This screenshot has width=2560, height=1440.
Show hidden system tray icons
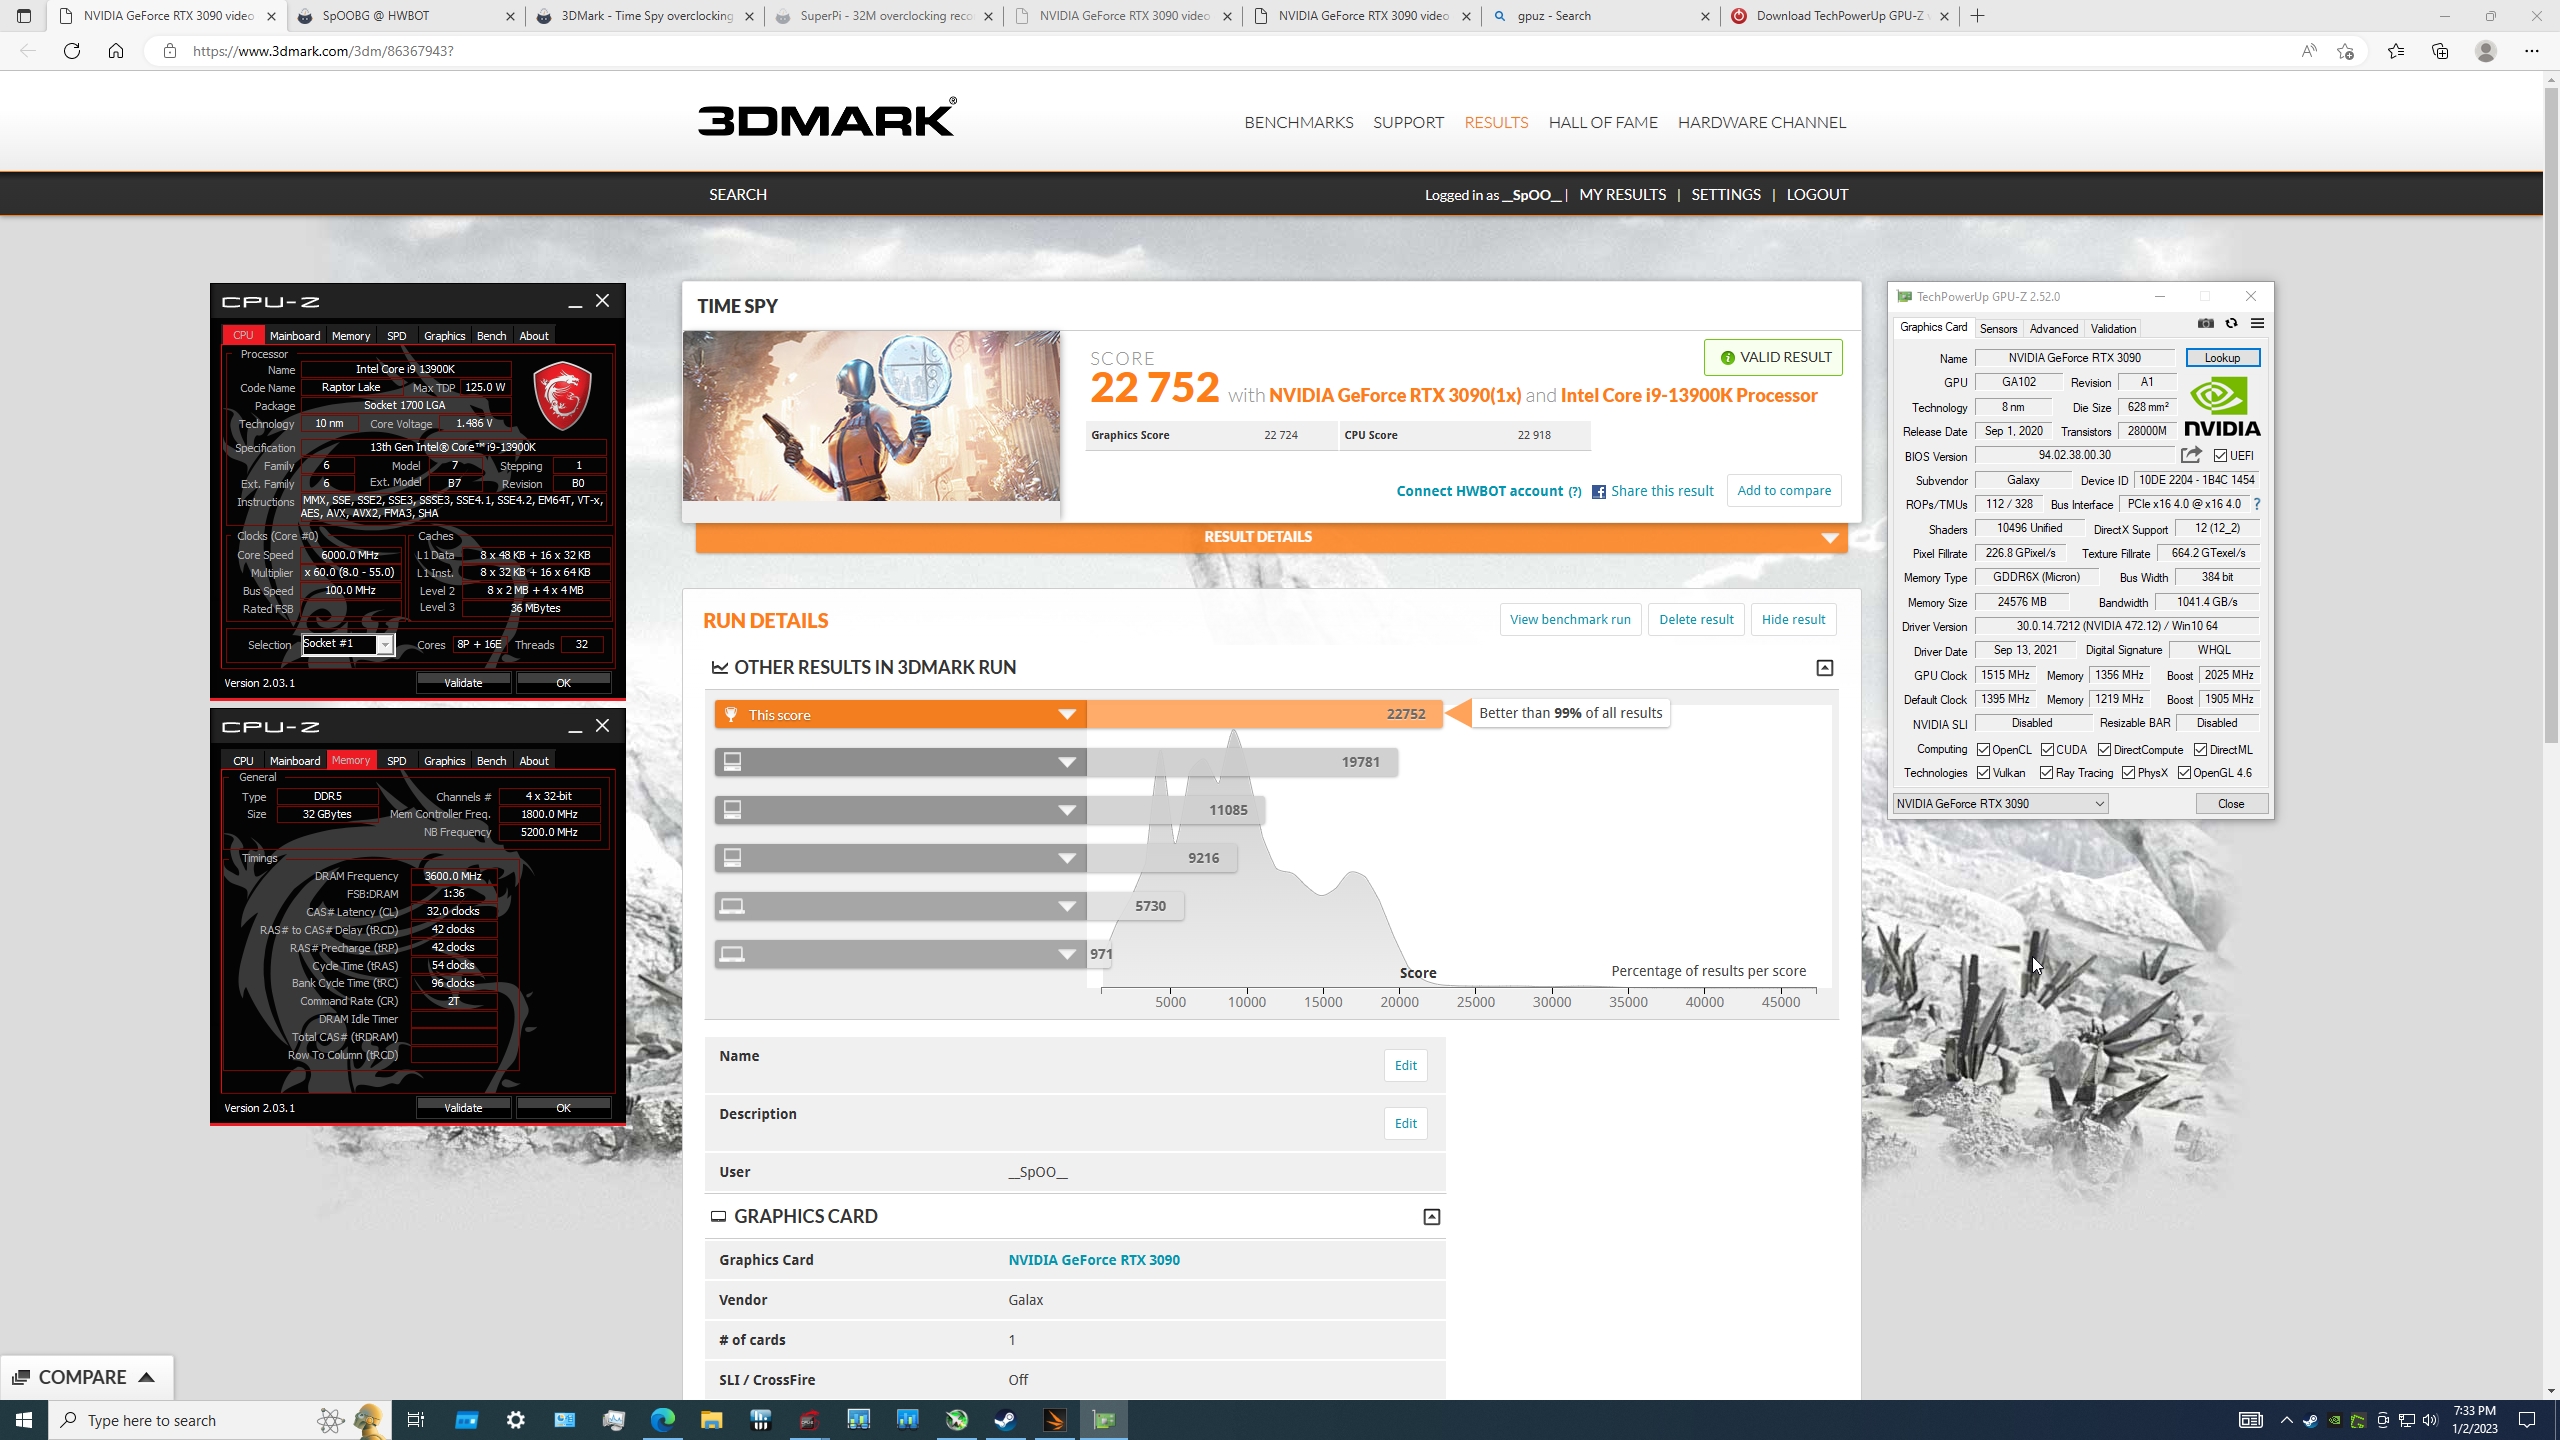[2286, 1420]
